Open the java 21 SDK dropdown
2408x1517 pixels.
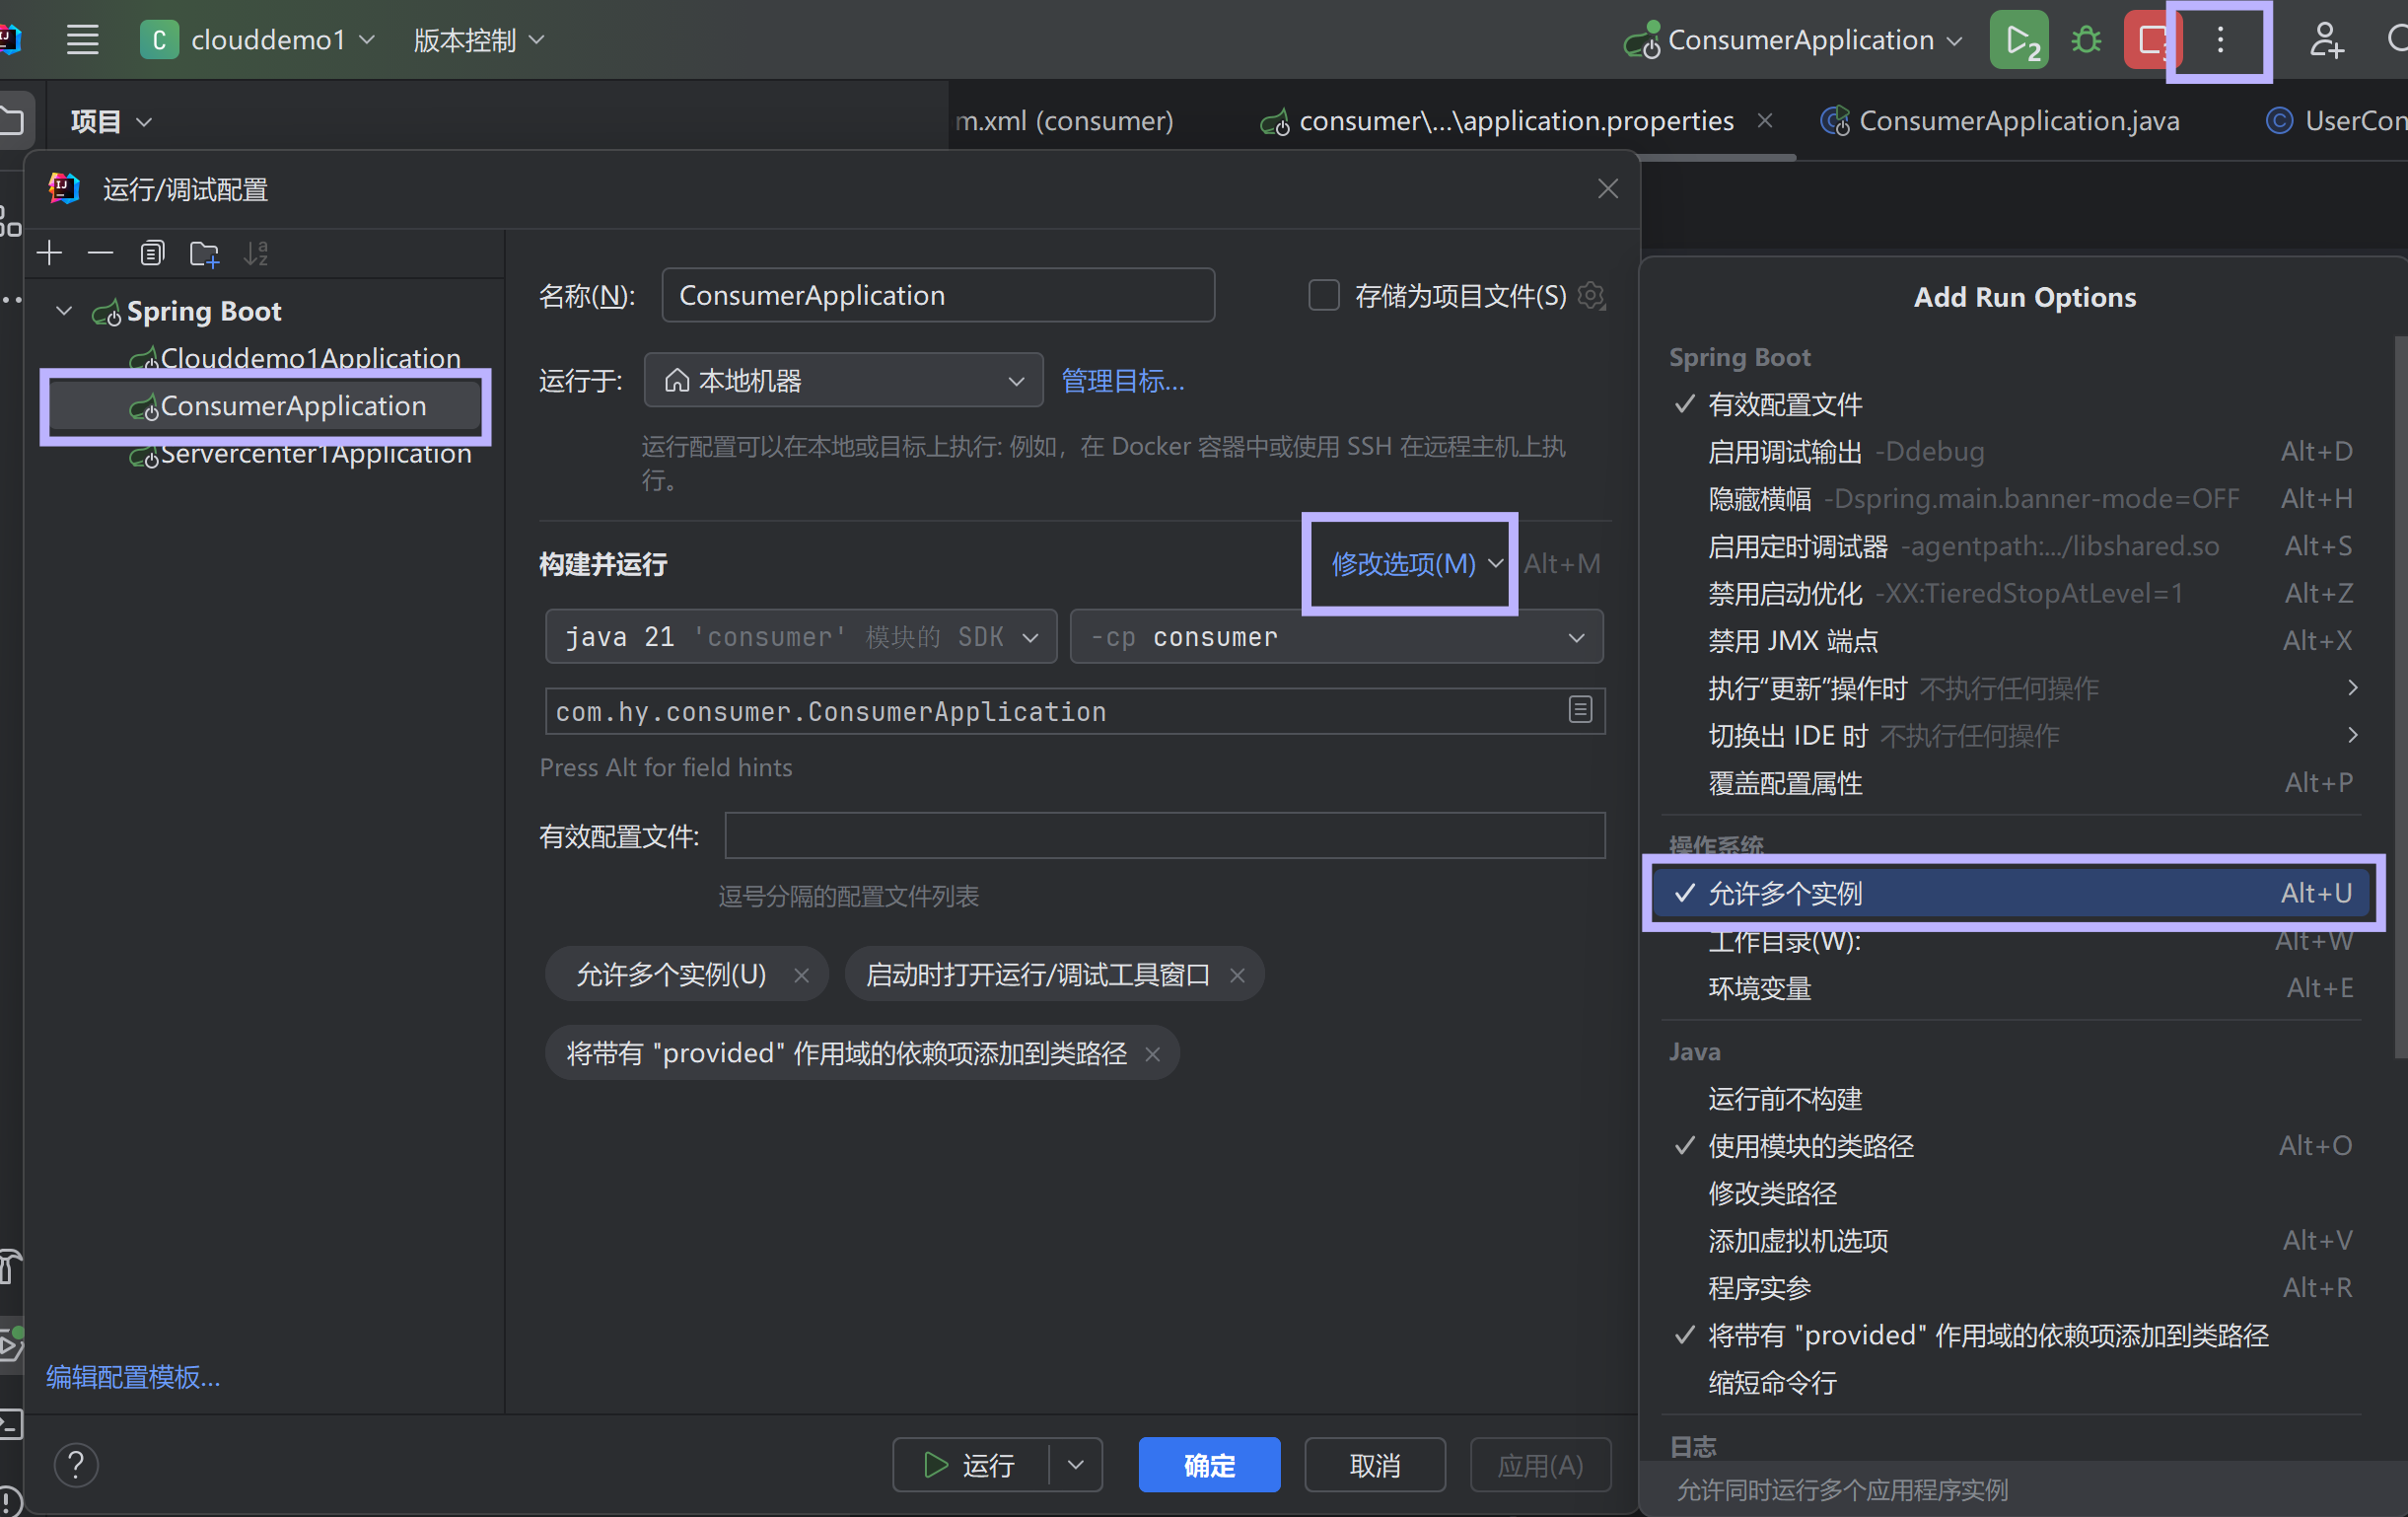point(801,637)
